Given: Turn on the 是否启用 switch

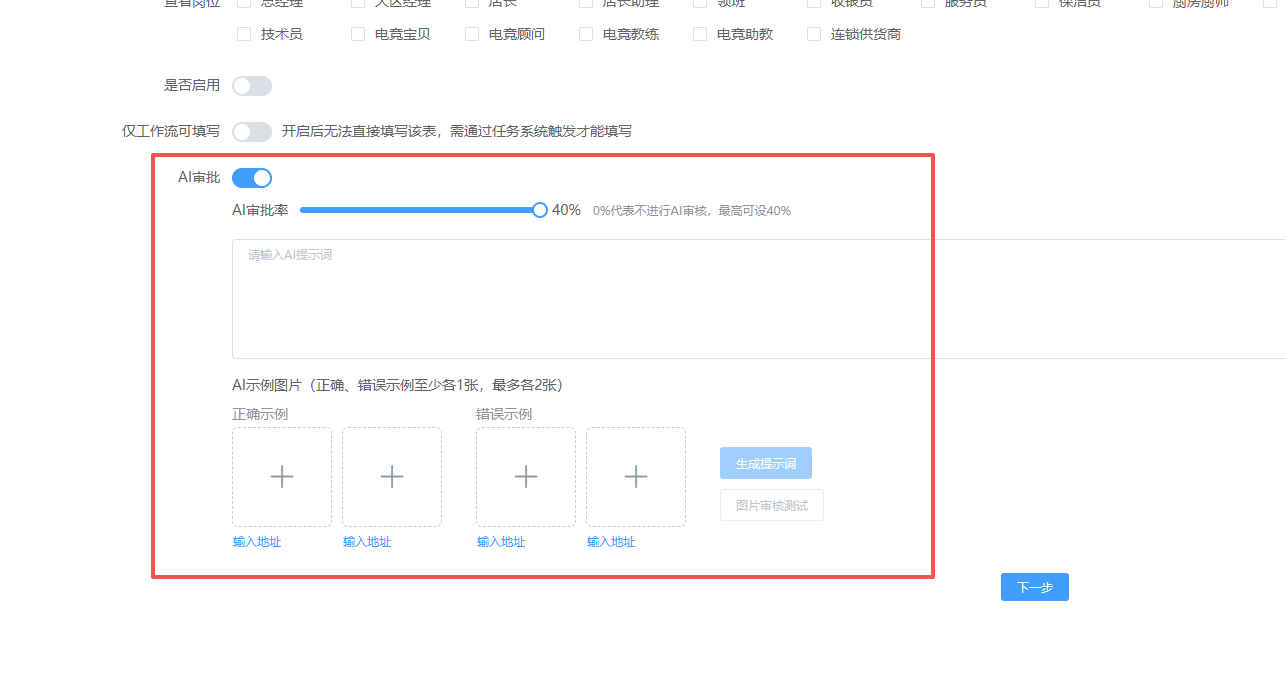Looking at the screenshot, I should point(252,86).
